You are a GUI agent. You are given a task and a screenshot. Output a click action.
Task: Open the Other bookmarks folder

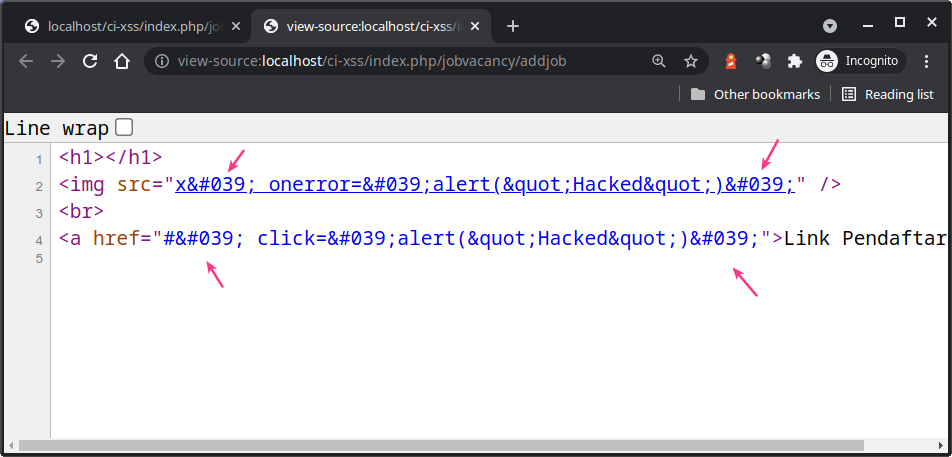click(755, 94)
